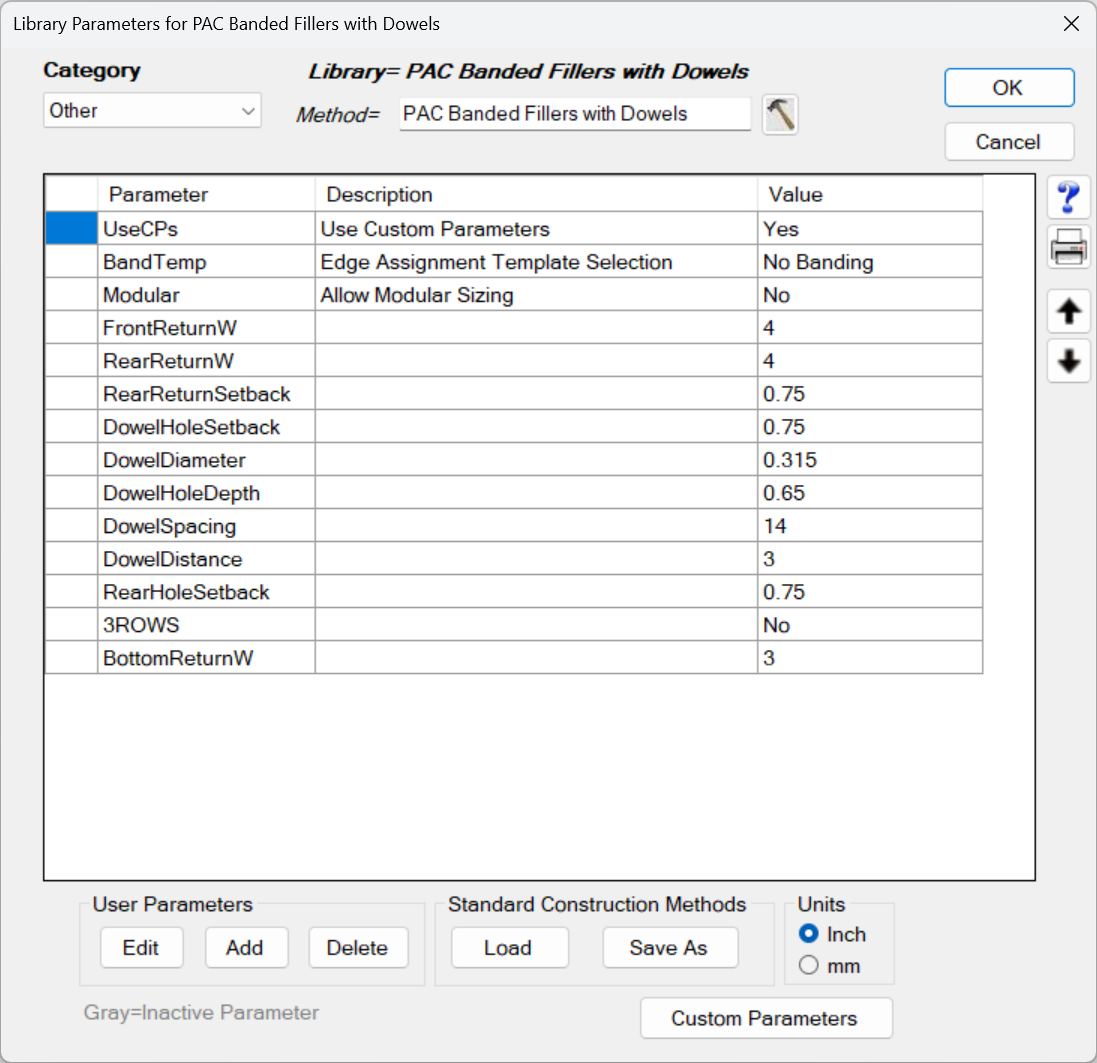Click the Value column header
Image resolution: width=1097 pixels, height=1063 pixels.
[x=868, y=195]
